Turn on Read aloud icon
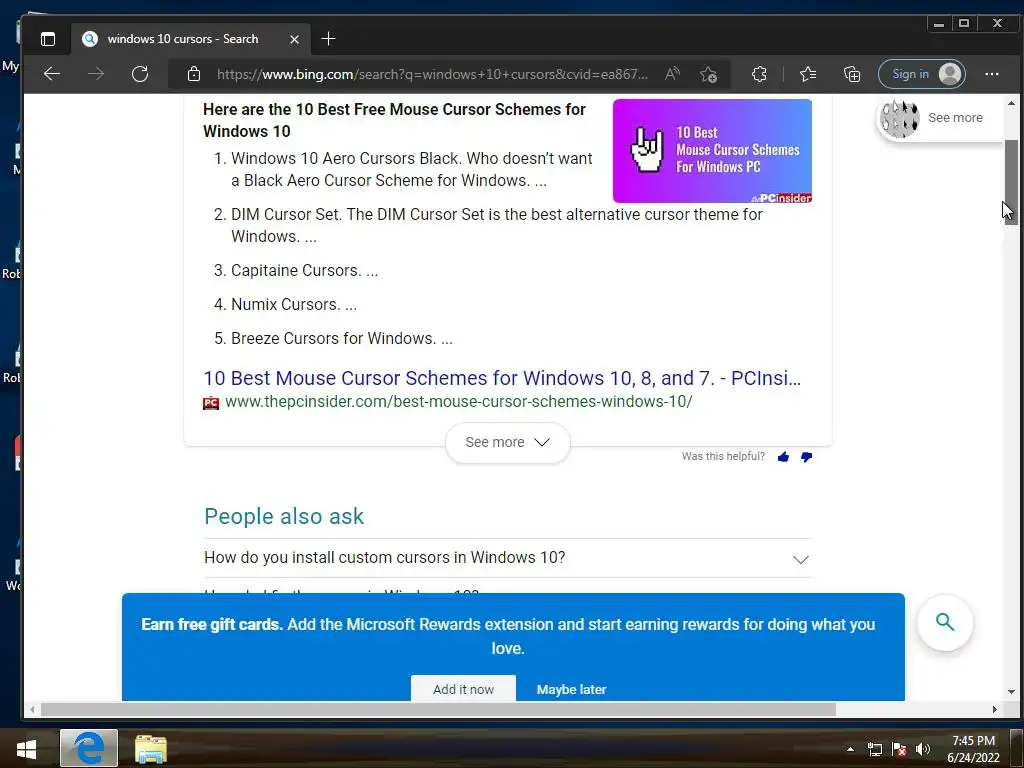 tap(672, 74)
